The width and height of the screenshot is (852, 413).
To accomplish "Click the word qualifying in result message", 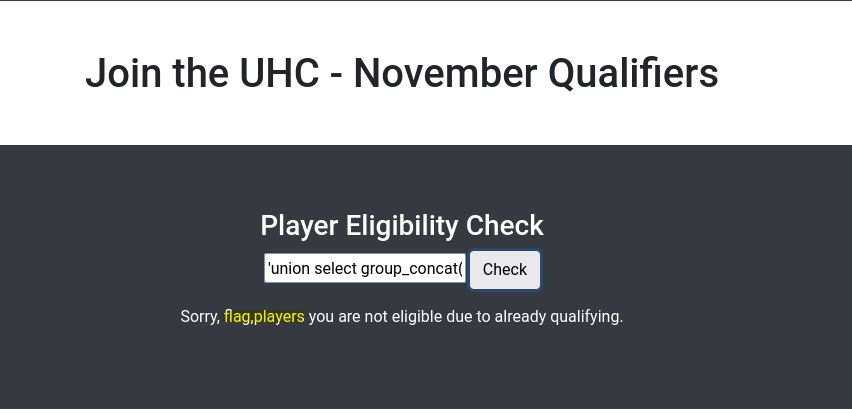I will pyautogui.click(x=586, y=317).
